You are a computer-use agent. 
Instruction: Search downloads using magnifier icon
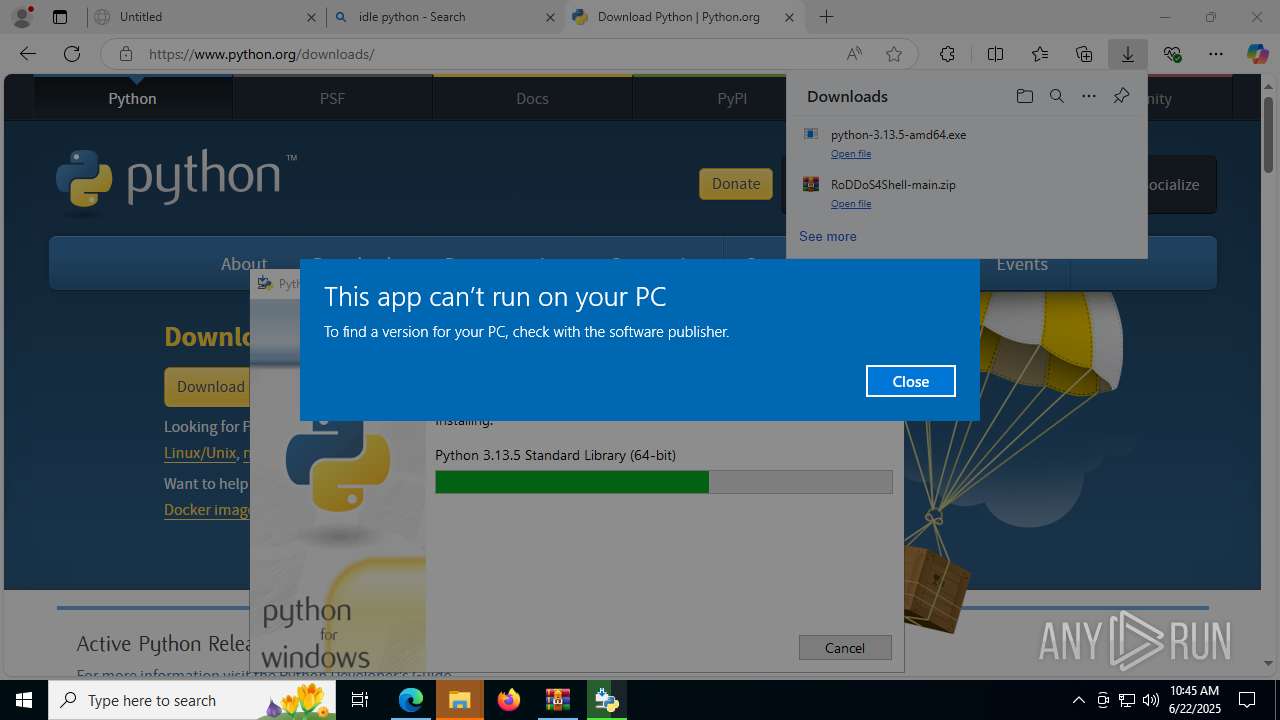pyautogui.click(x=1056, y=96)
